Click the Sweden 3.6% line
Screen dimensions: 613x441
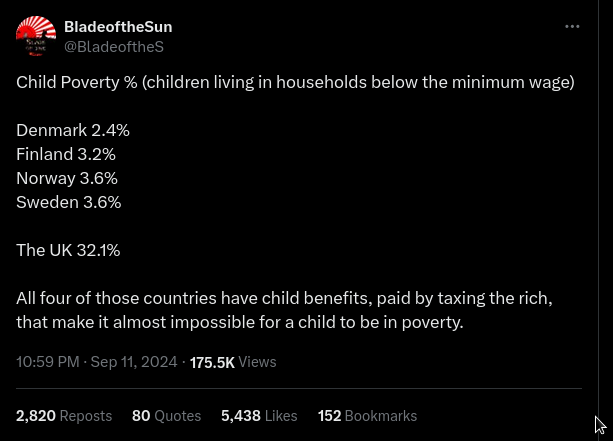68,202
